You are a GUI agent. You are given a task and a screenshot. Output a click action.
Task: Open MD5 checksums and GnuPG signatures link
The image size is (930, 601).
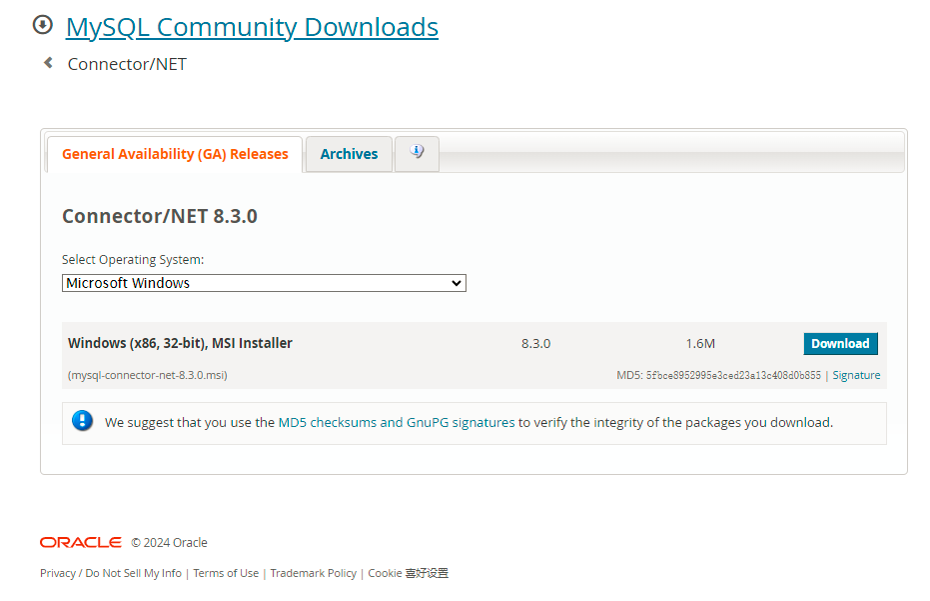pyautogui.click(x=396, y=422)
